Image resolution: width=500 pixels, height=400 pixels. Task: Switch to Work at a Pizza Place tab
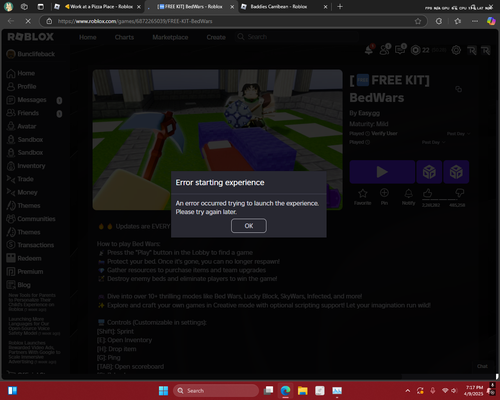(99, 7)
